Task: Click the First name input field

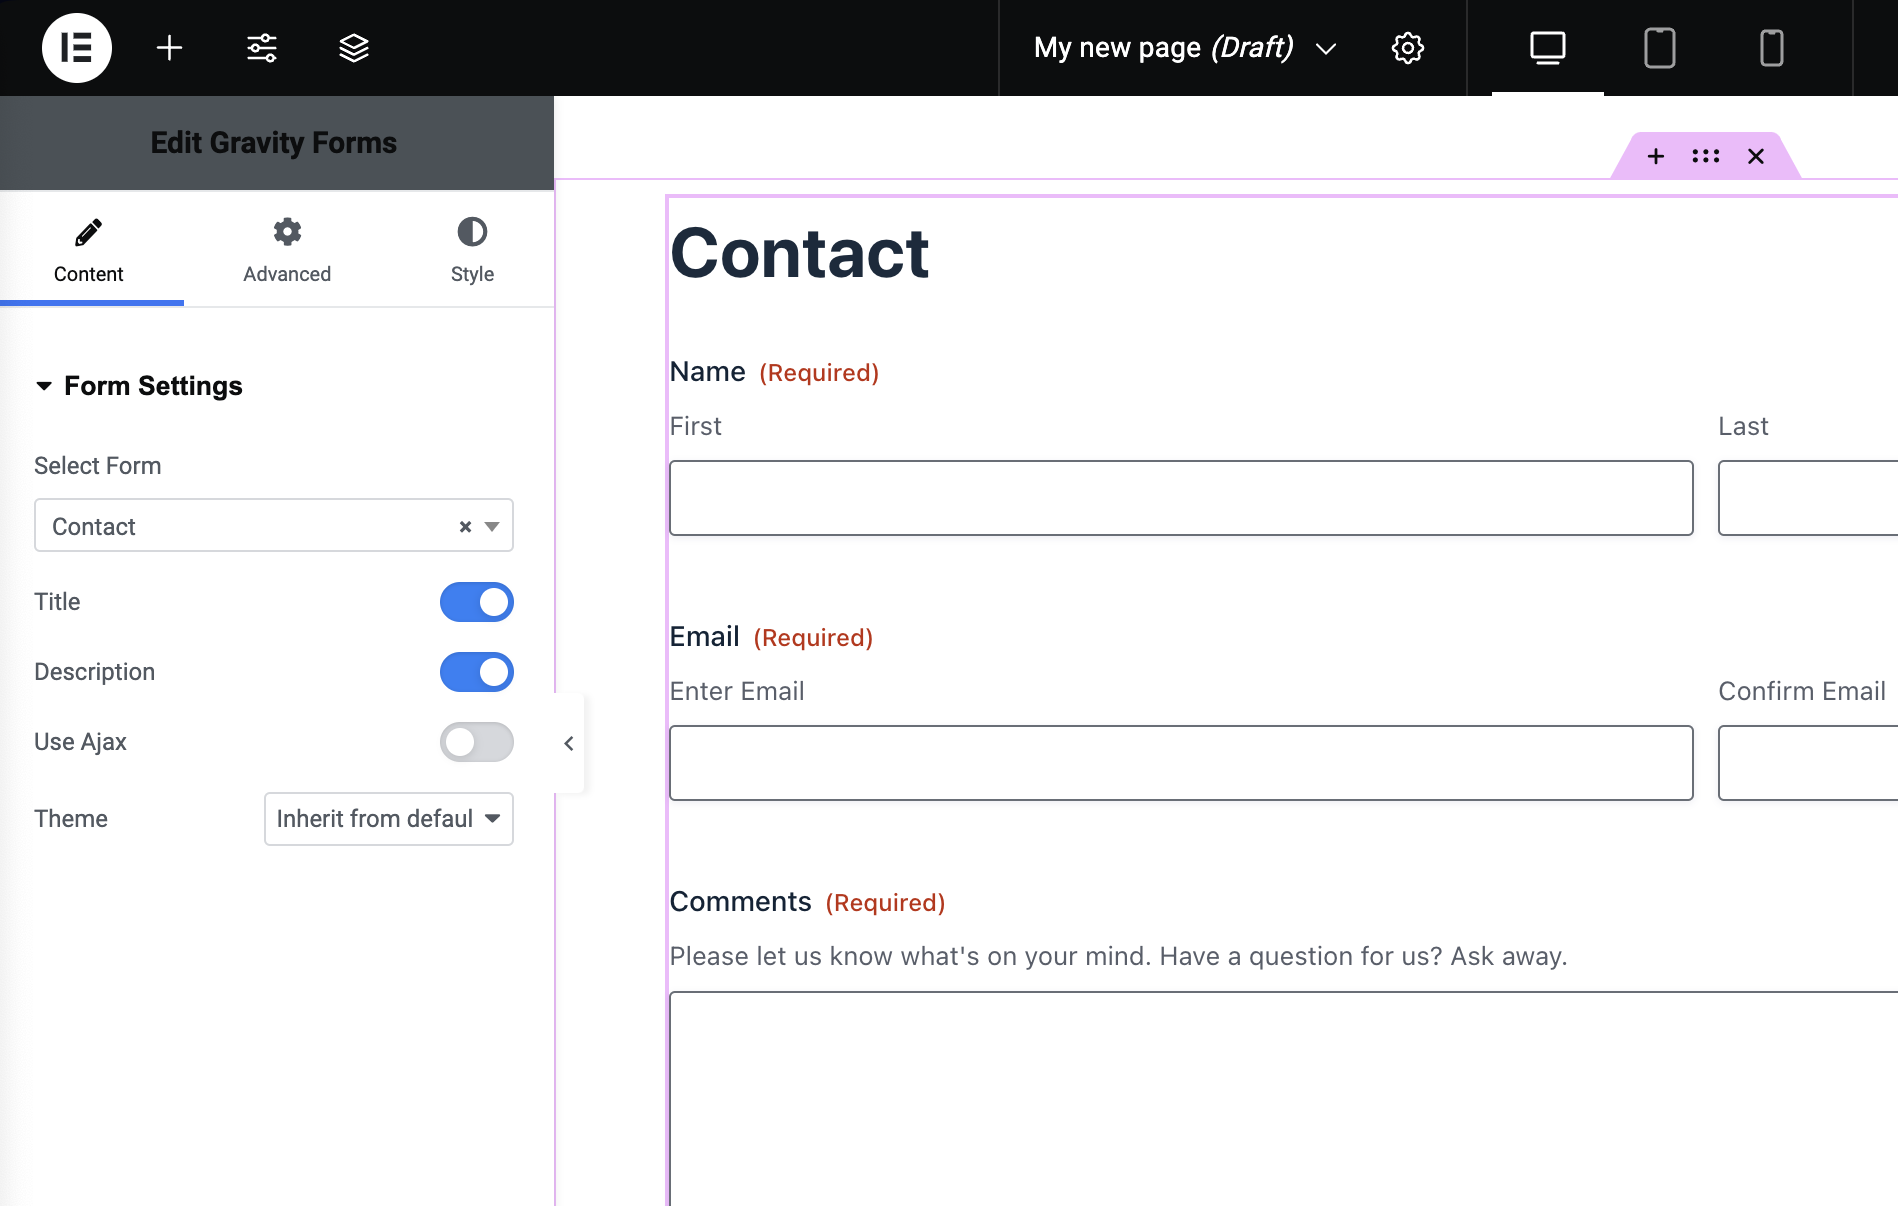Action: pyautogui.click(x=1180, y=498)
